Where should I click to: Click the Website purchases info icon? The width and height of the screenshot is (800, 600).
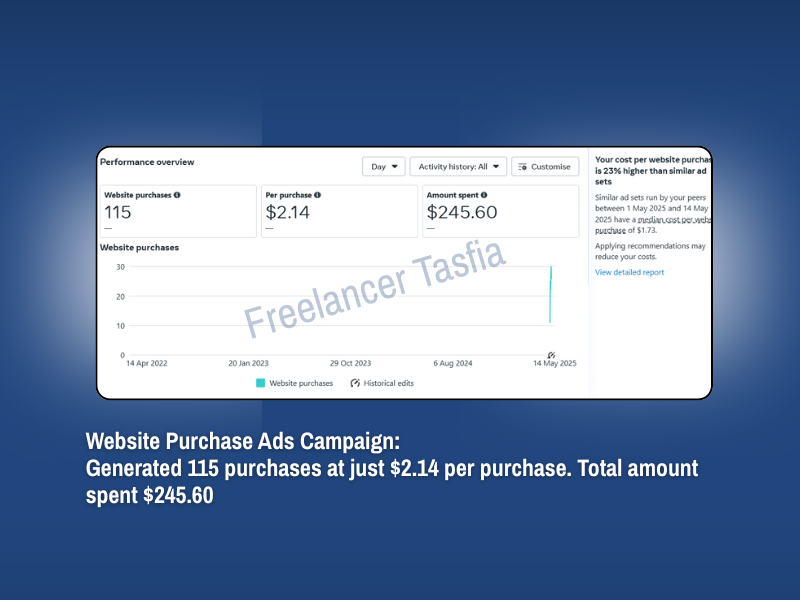(177, 195)
